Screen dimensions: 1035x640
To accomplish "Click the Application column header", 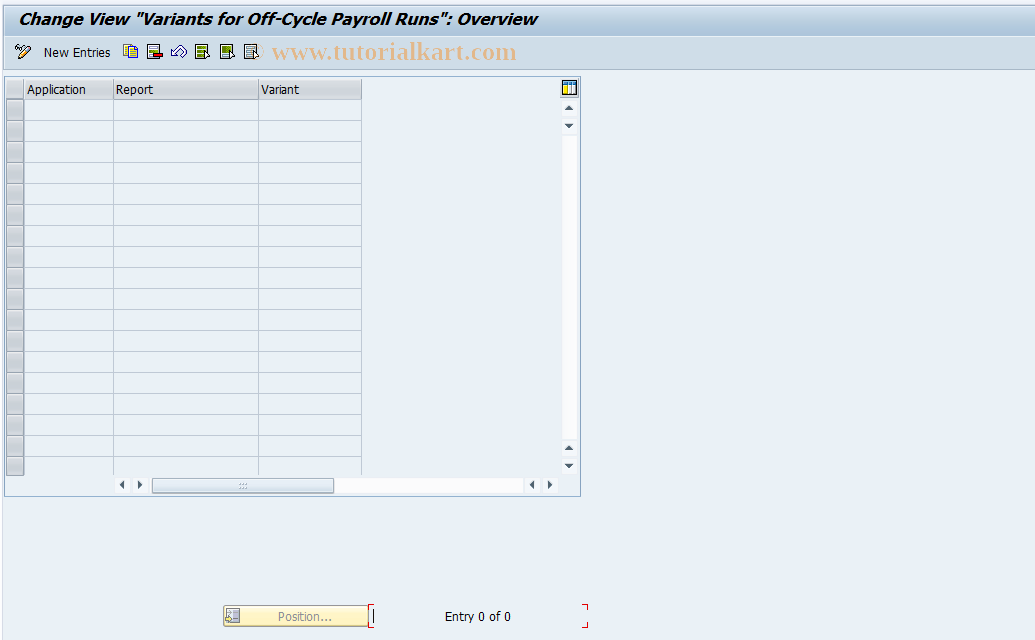I will tap(69, 90).
